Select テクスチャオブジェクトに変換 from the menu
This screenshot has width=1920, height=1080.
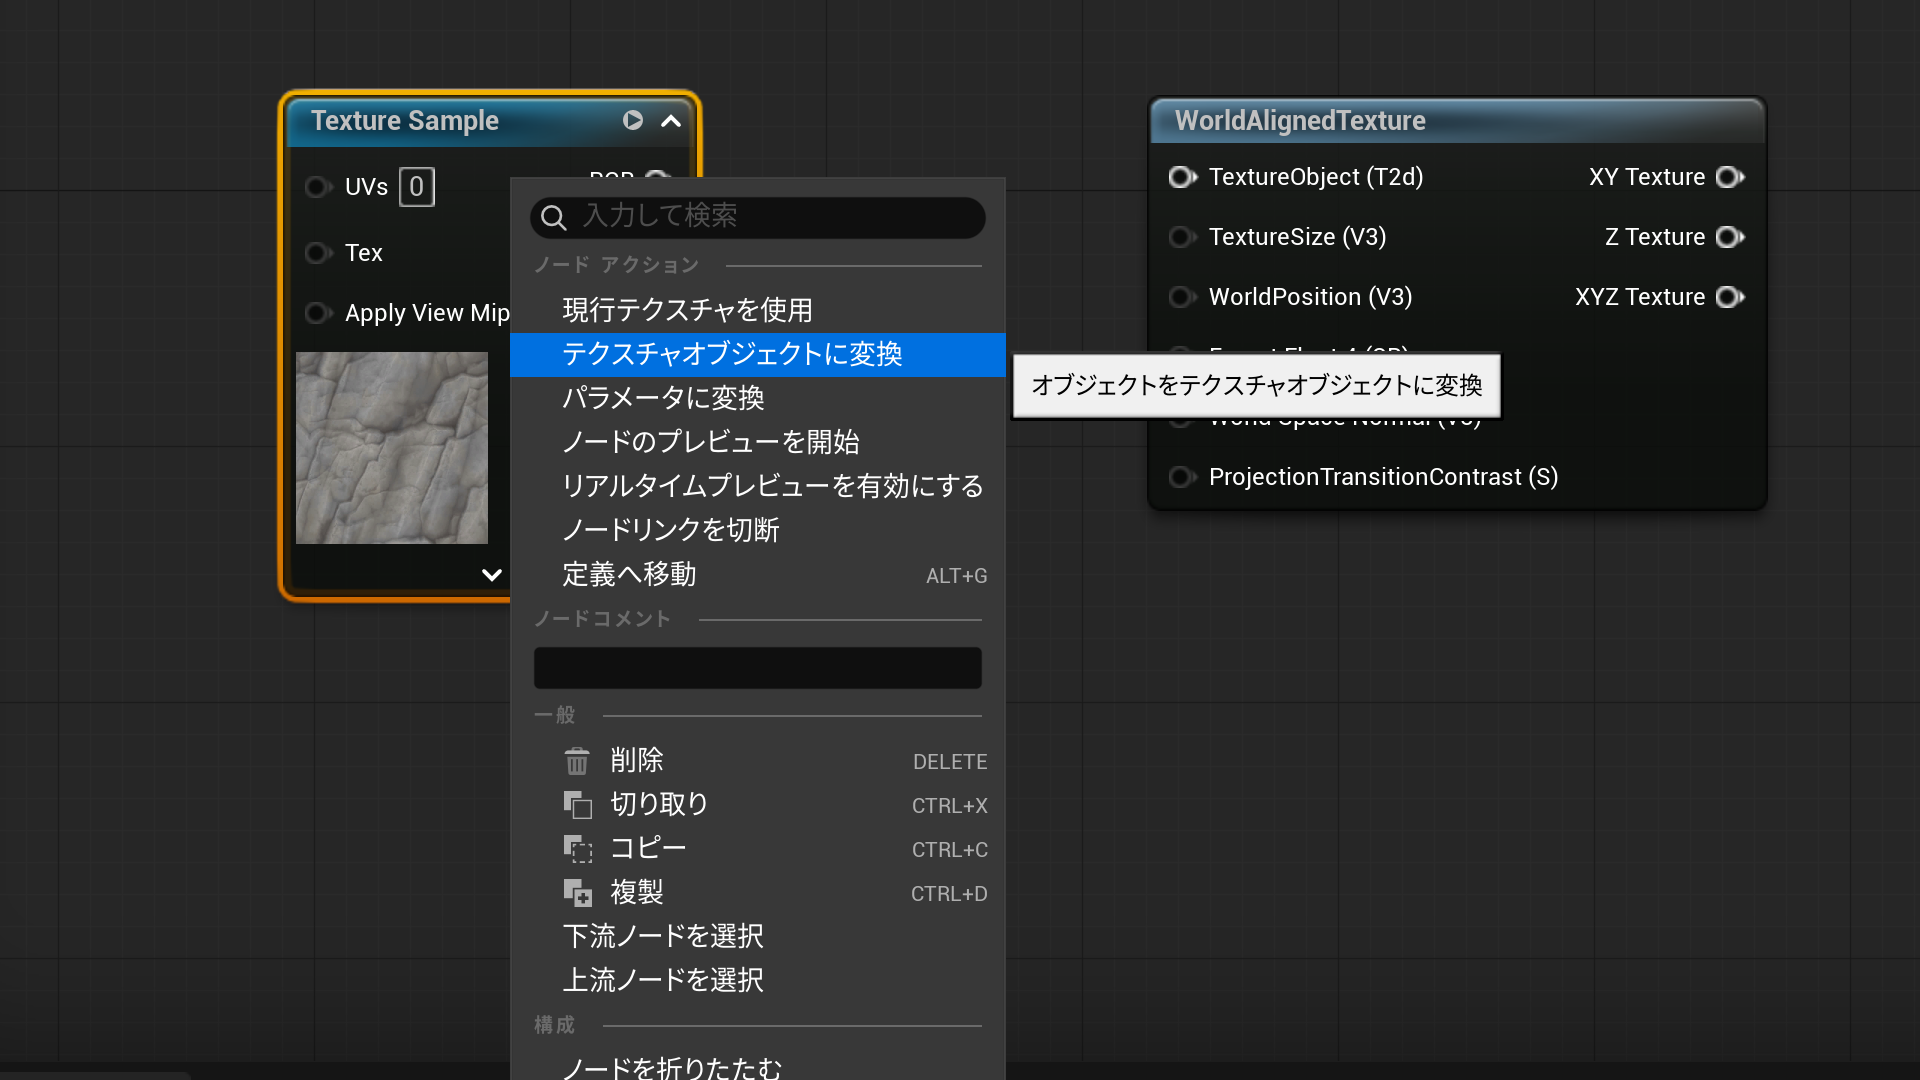(x=732, y=354)
